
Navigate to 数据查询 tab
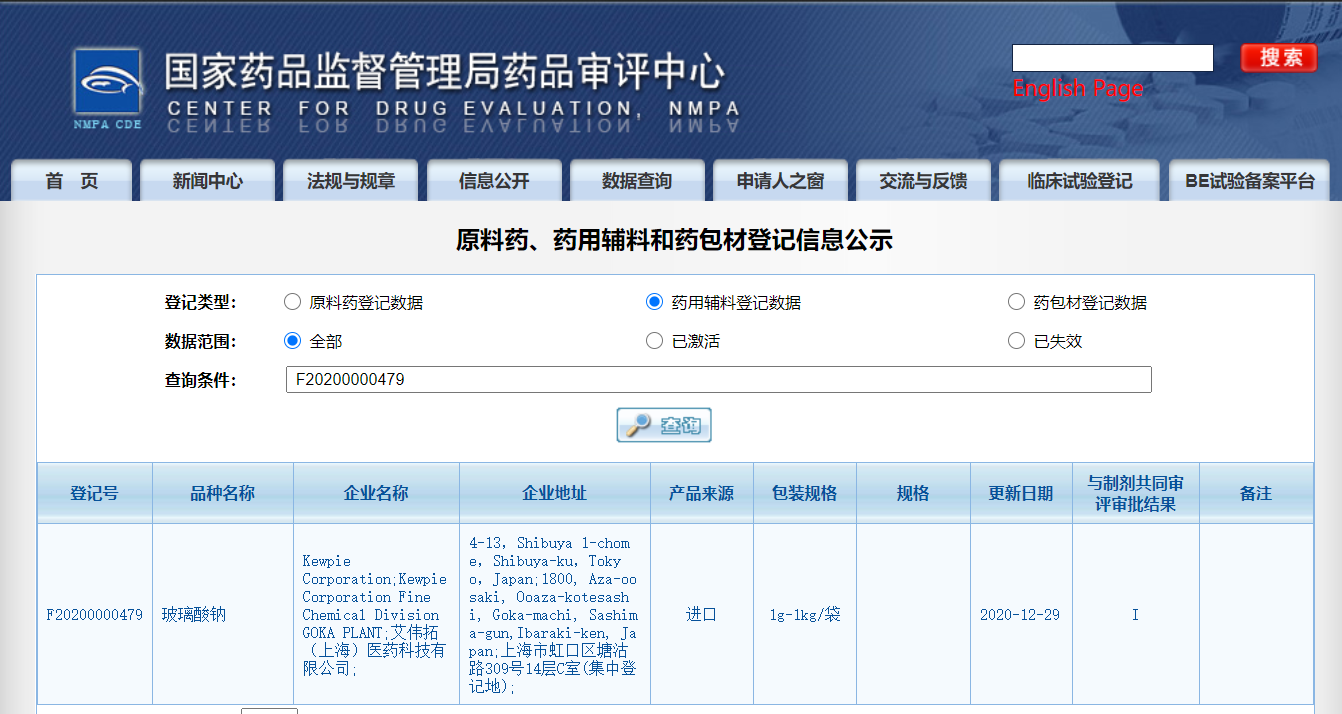click(637, 179)
